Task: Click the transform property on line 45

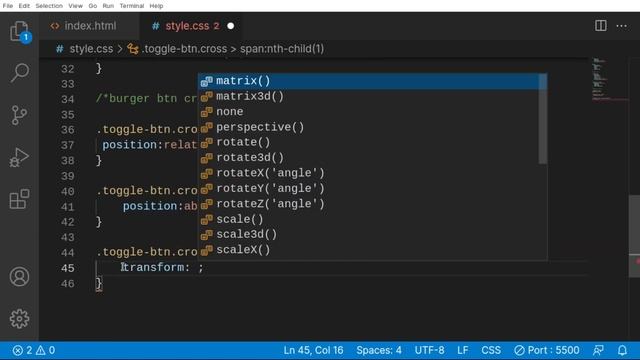Action: 153,268
